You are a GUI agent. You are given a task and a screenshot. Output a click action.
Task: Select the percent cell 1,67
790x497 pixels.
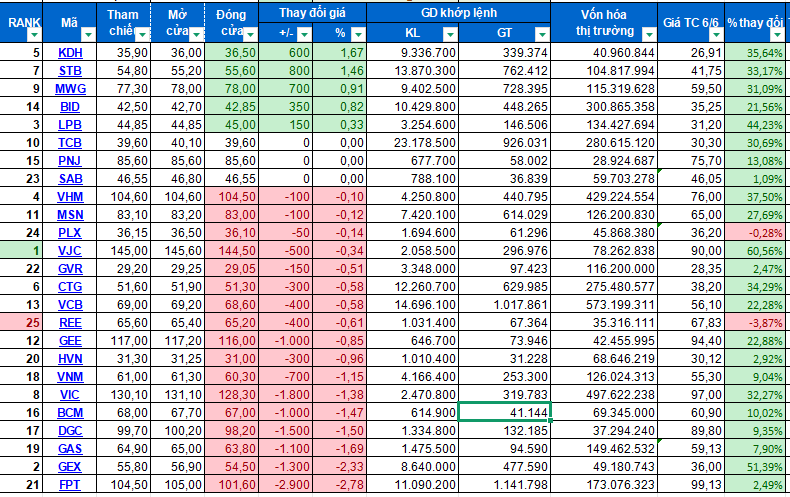pyautogui.click(x=339, y=53)
